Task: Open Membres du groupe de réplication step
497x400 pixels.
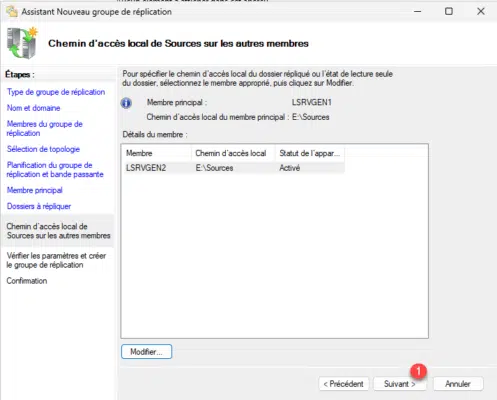Action: 45,128
